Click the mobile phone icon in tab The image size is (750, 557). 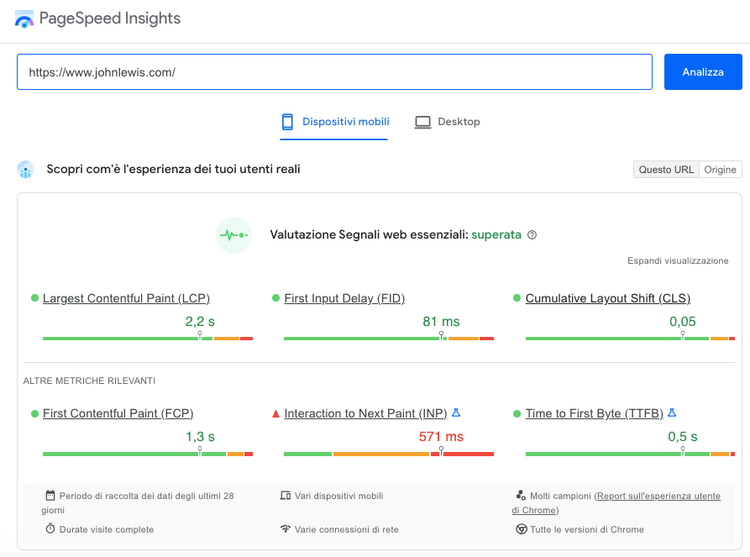(x=287, y=122)
